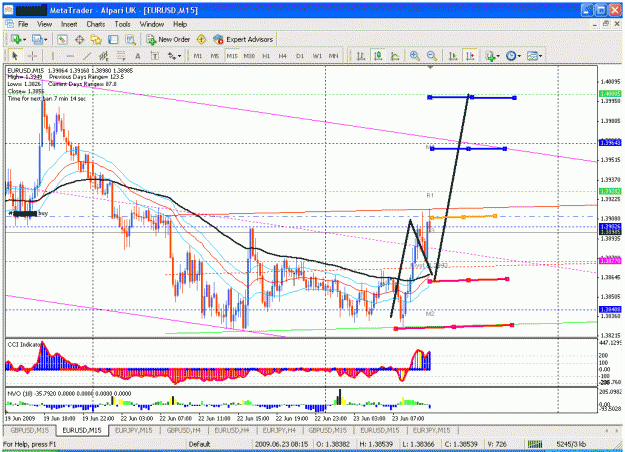Launch MetaEditor via yellow diamond icon

201,39
